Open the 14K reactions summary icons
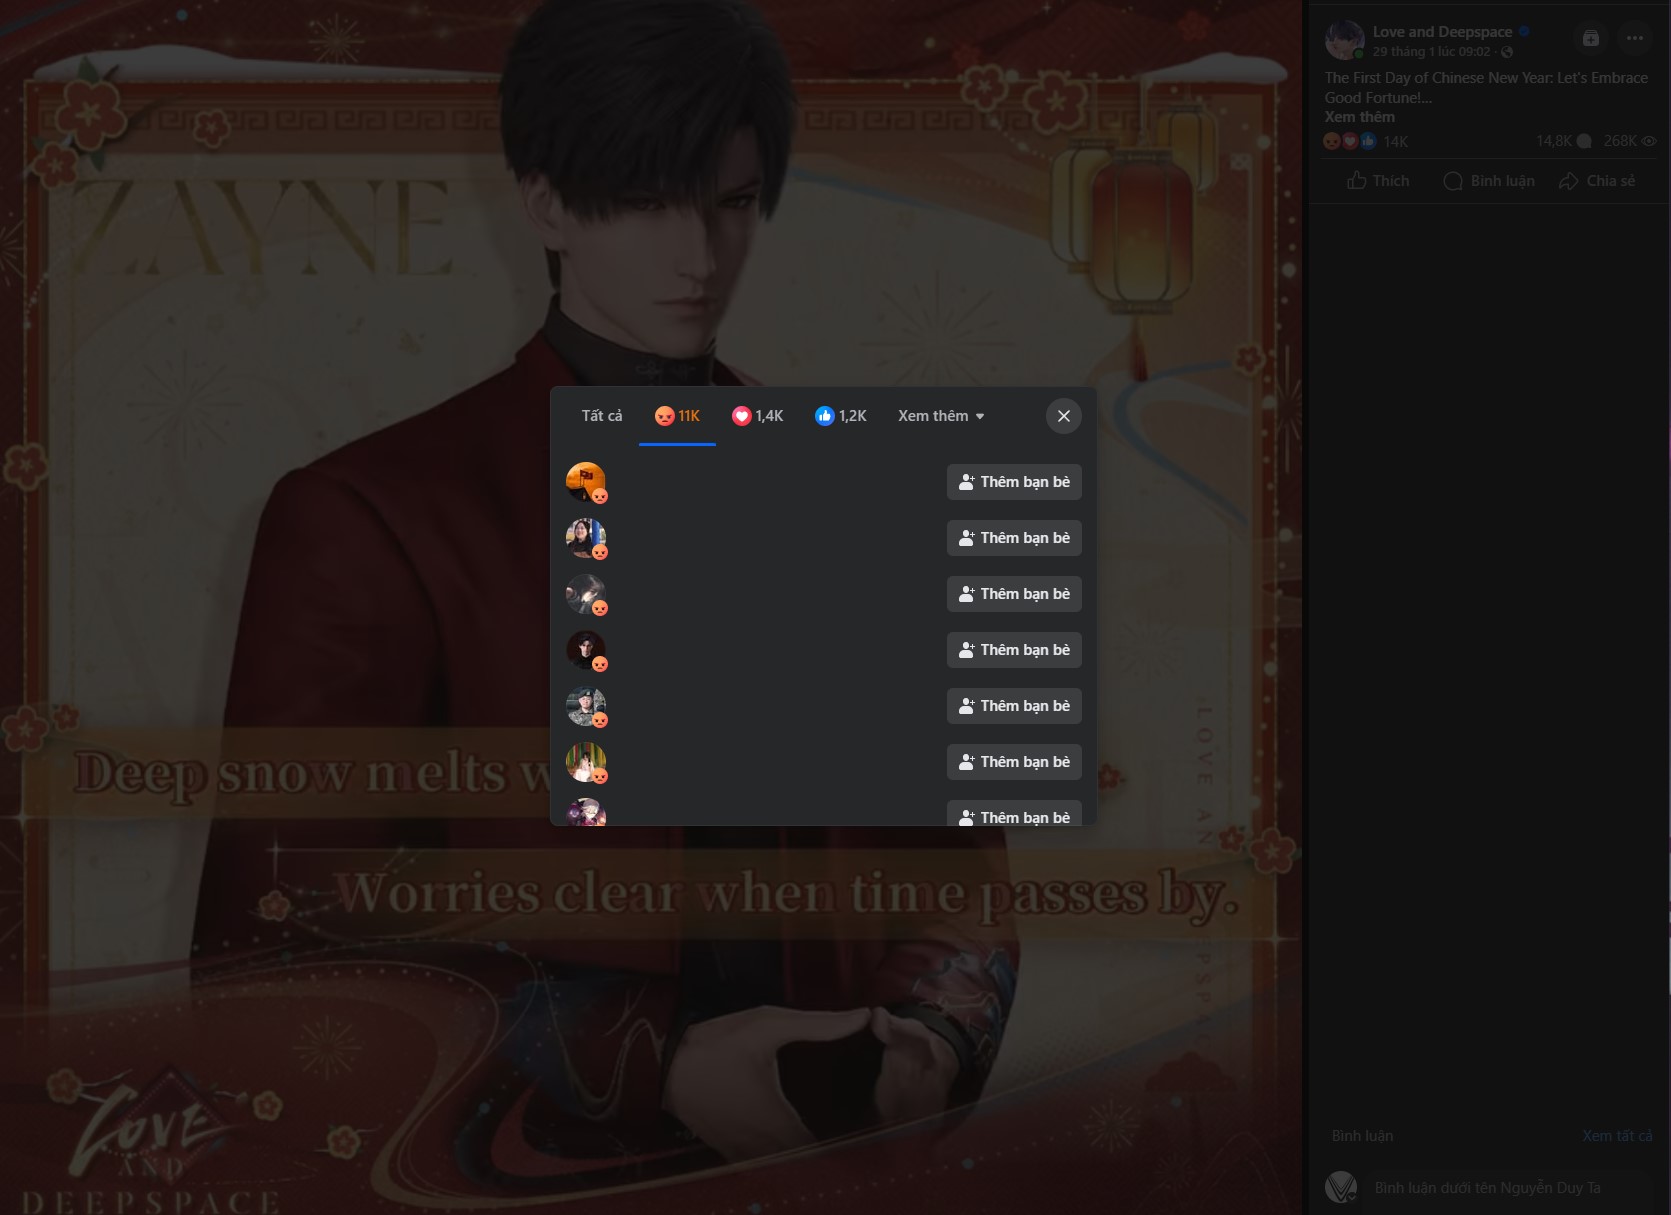 pos(1349,141)
